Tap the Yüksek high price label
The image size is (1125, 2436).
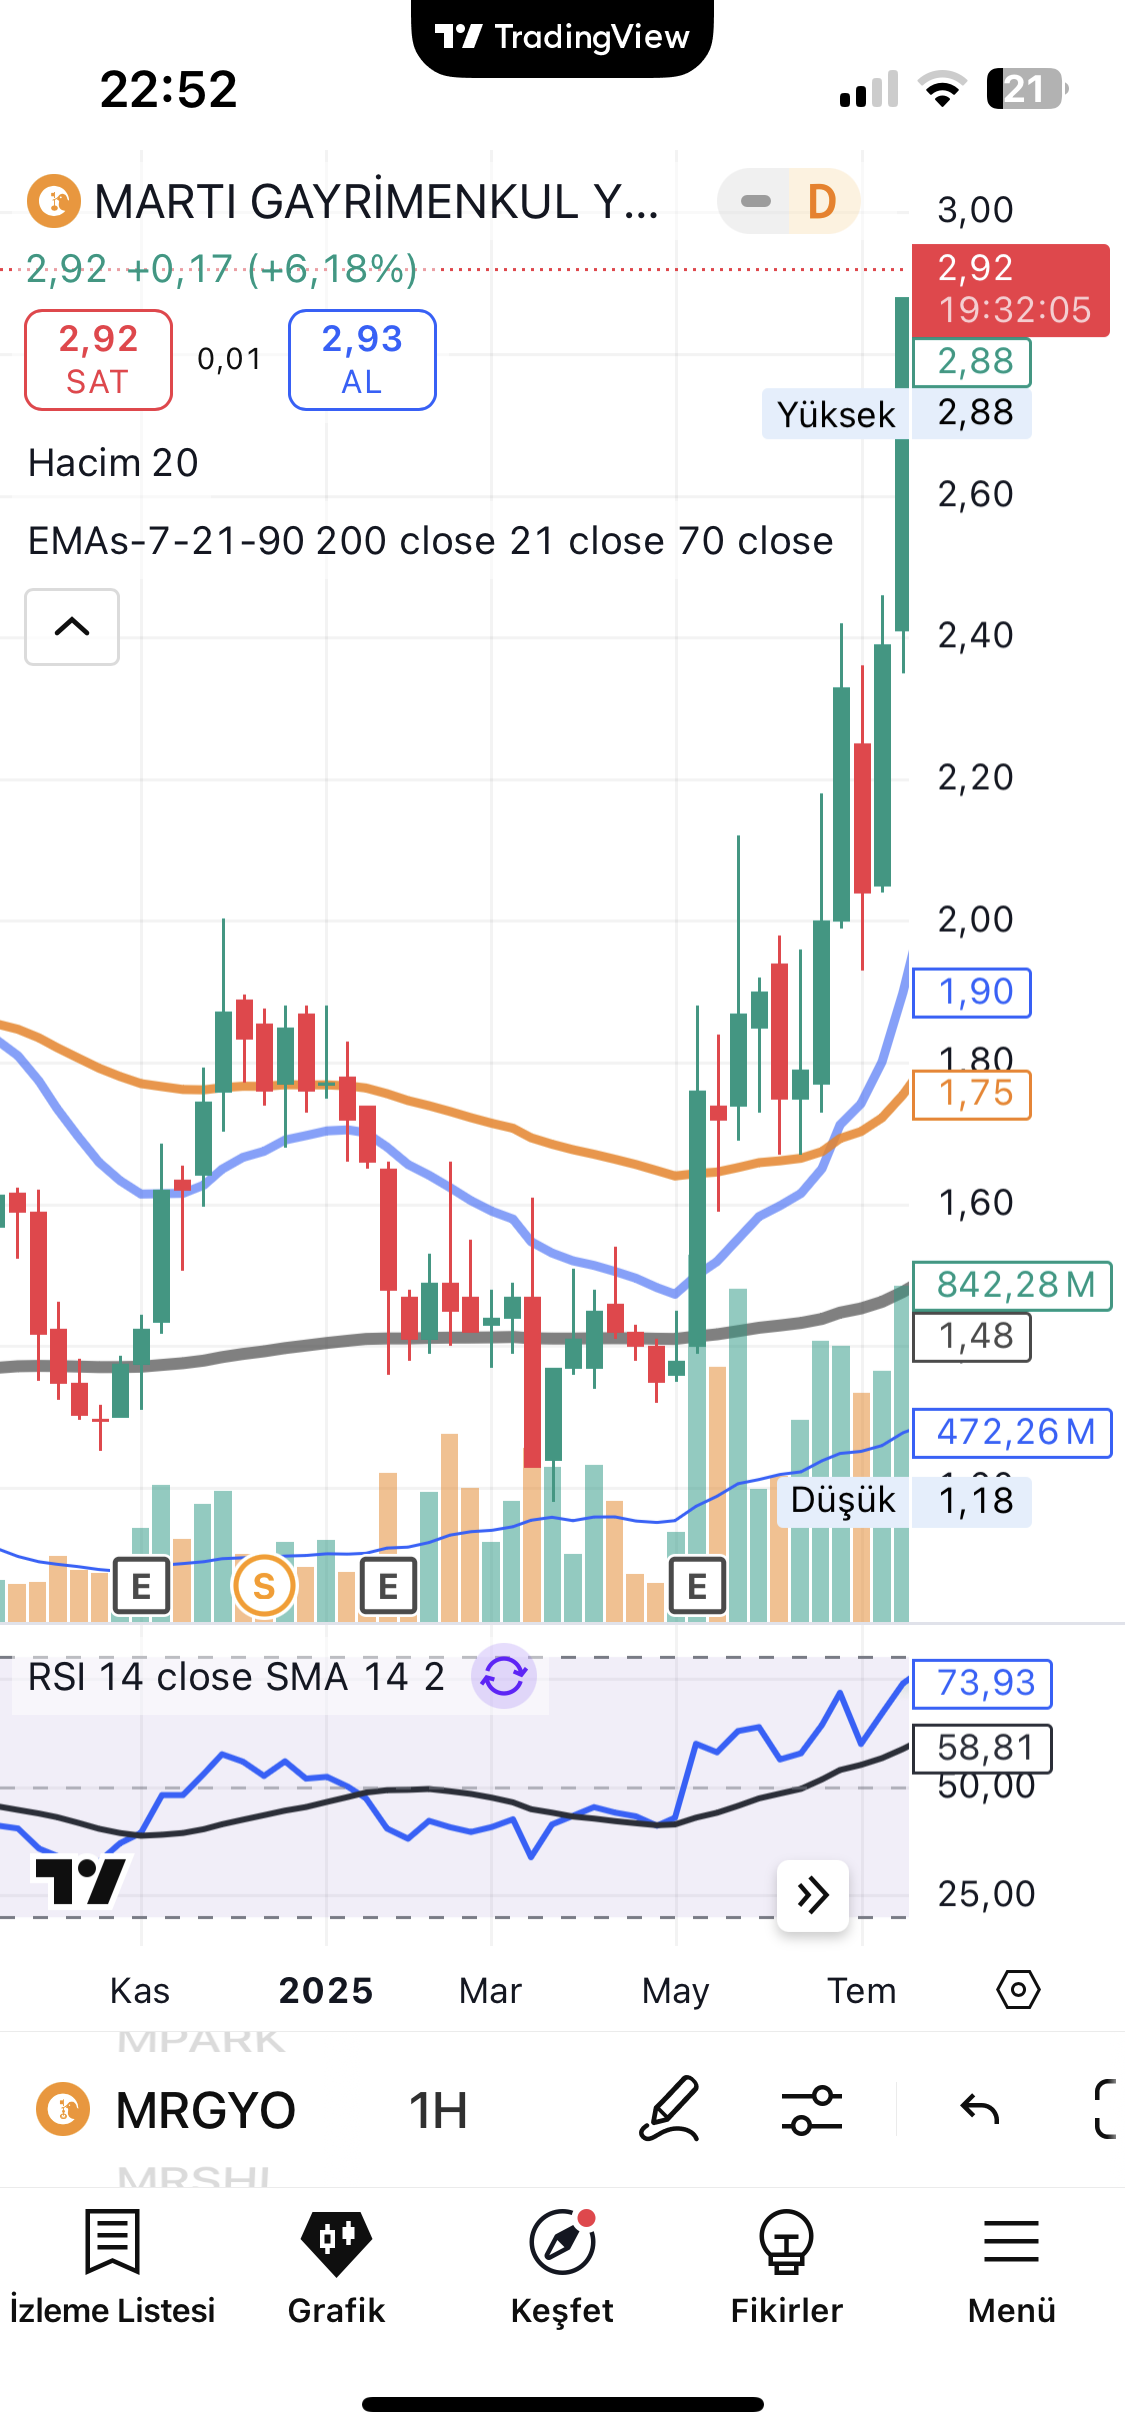[x=836, y=414]
